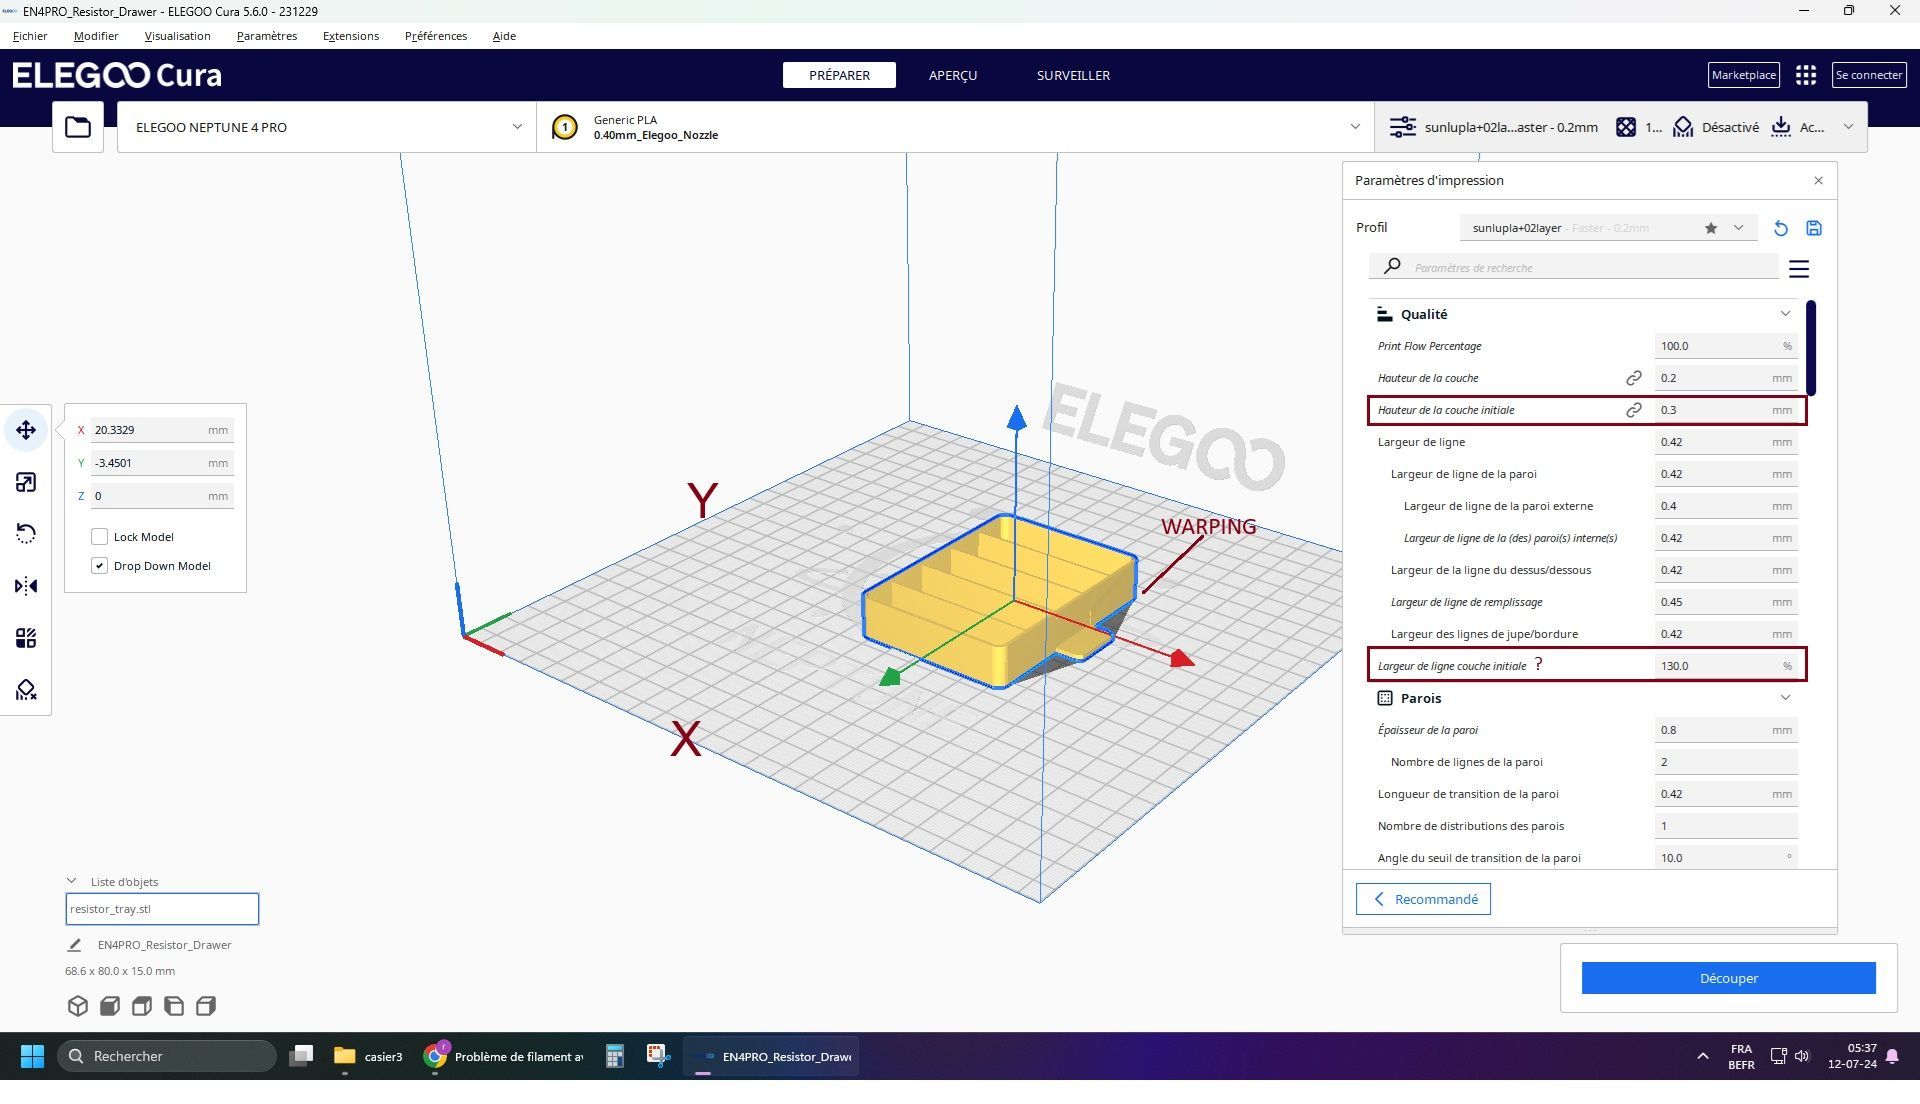Screen dimensions: 1920x1104
Task: Toggle layer height link icon
Action: pyautogui.click(x=1634, y=378)
